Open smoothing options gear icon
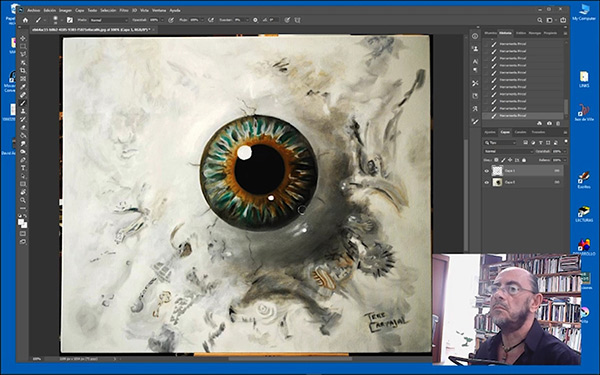The width and height of the screenshot is (600, 375). tap(255, 20)
